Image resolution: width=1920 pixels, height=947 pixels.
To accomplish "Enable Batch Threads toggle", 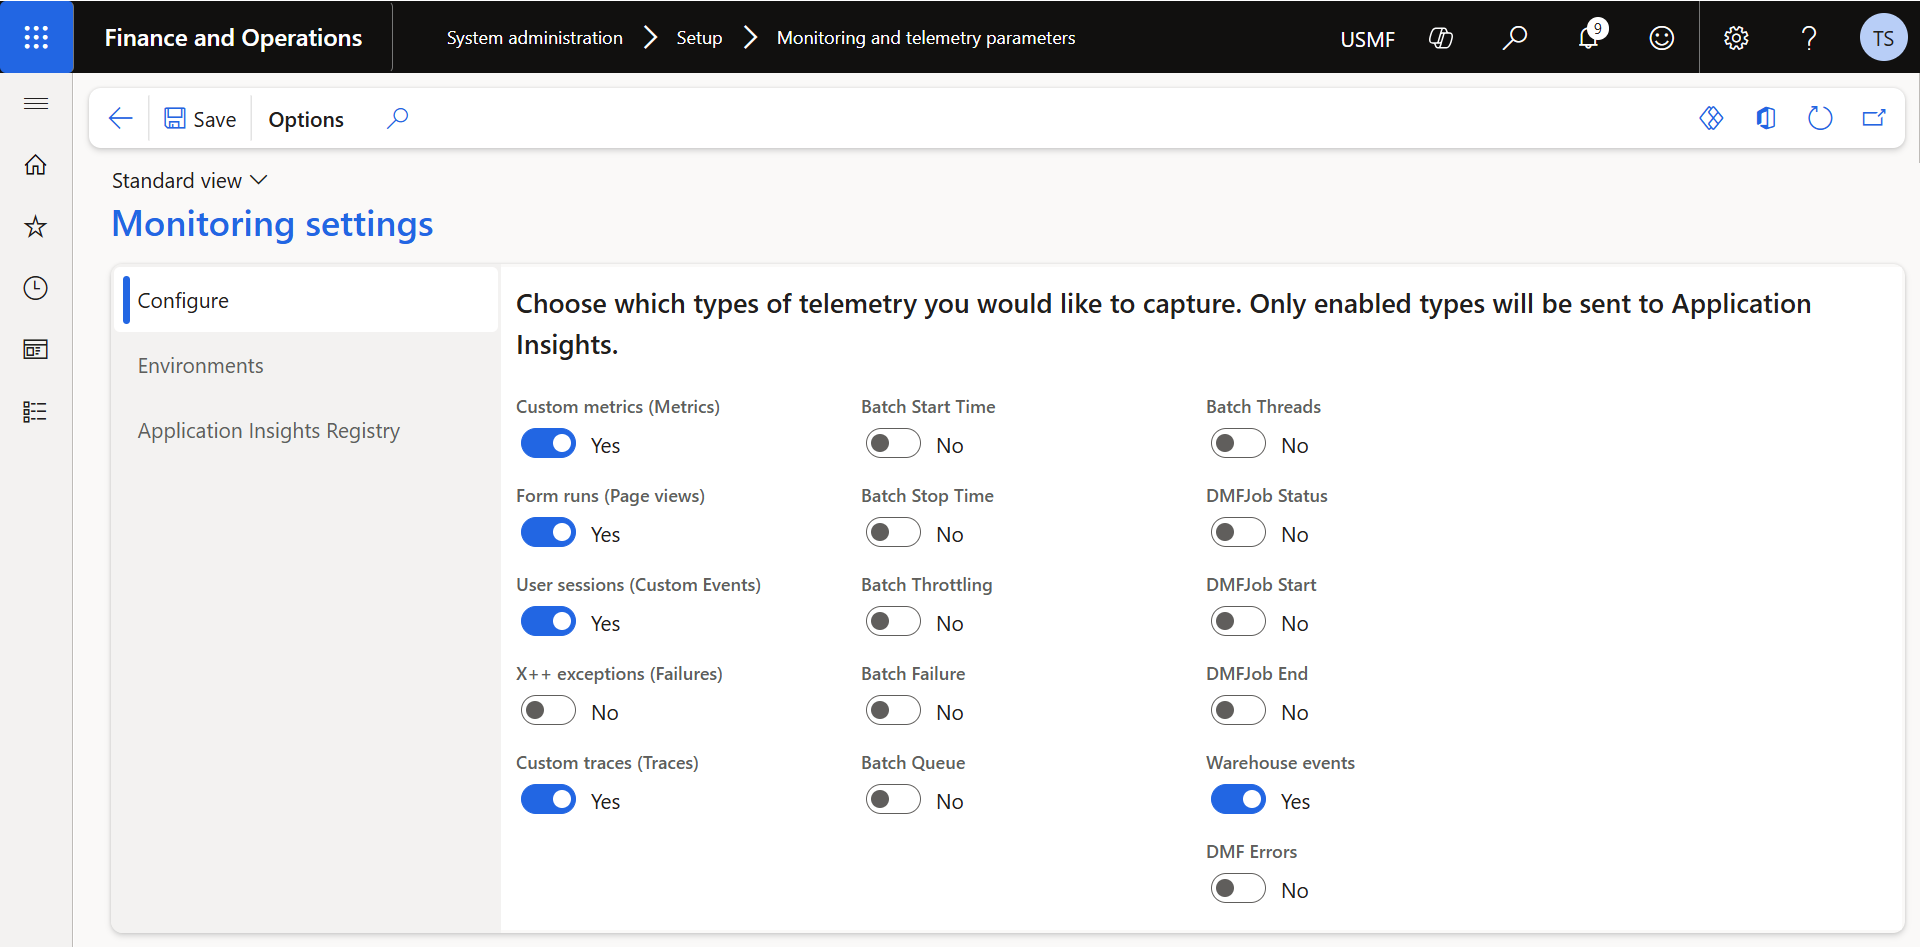I will pos(1238,444).
